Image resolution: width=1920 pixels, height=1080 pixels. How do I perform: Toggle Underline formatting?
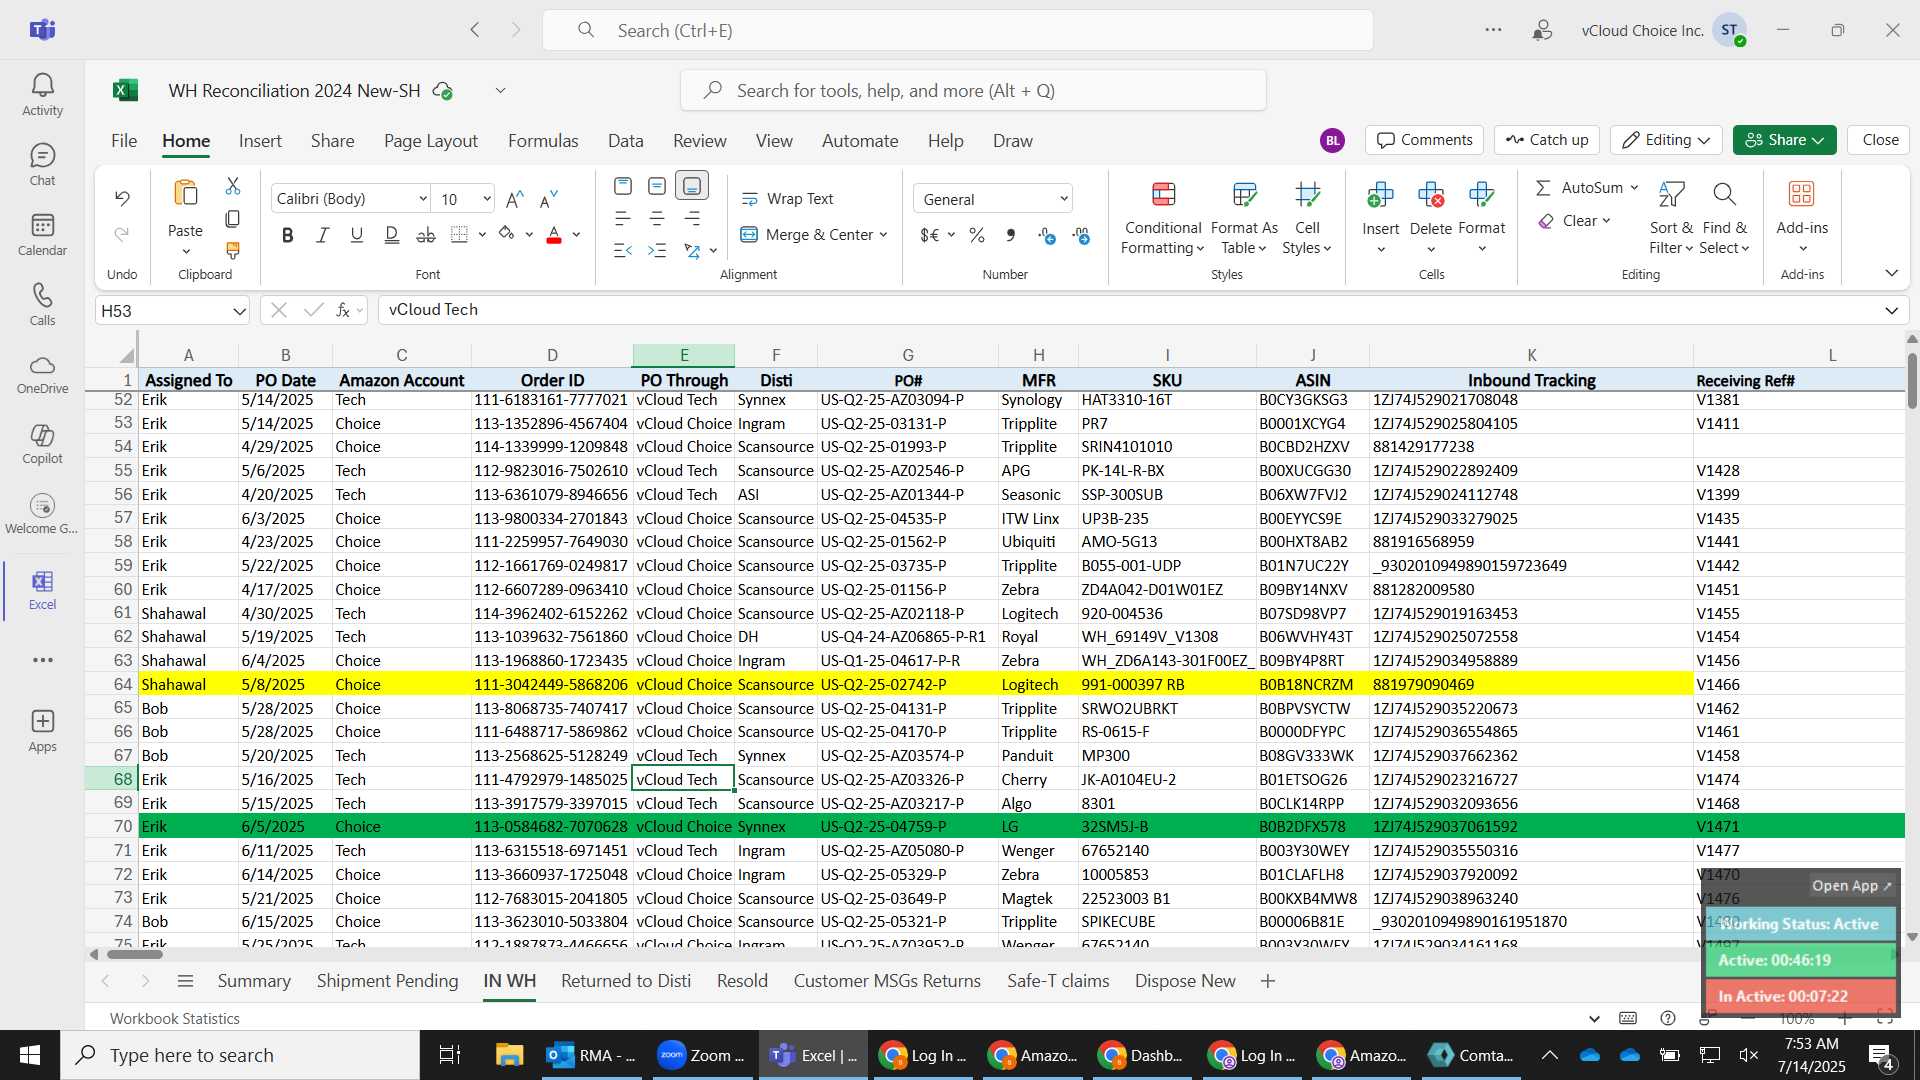356,235
